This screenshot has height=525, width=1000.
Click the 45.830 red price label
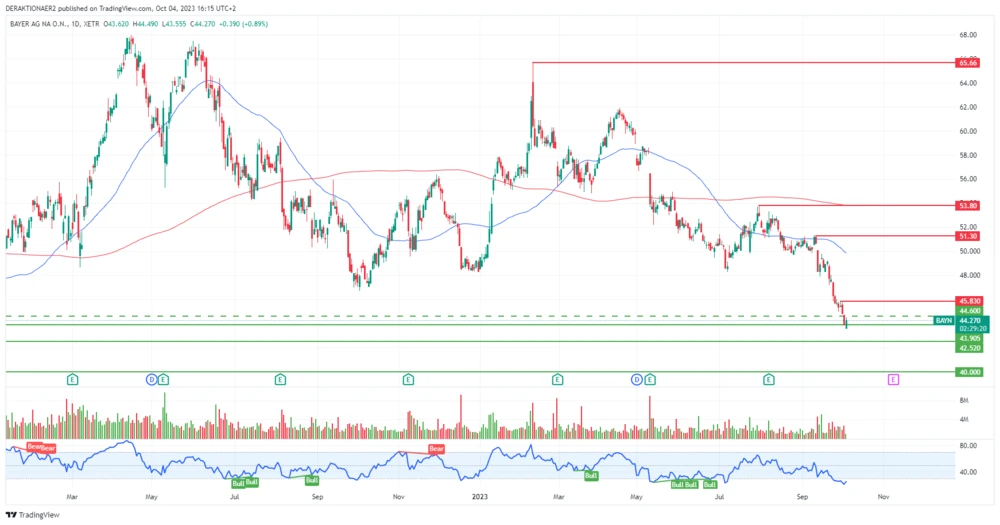click(x=969, y=301)
